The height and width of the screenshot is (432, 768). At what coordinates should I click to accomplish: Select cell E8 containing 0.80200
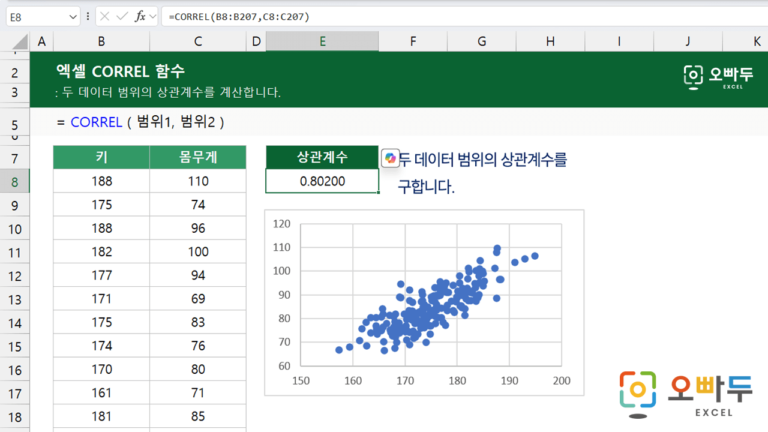(322, 181)
